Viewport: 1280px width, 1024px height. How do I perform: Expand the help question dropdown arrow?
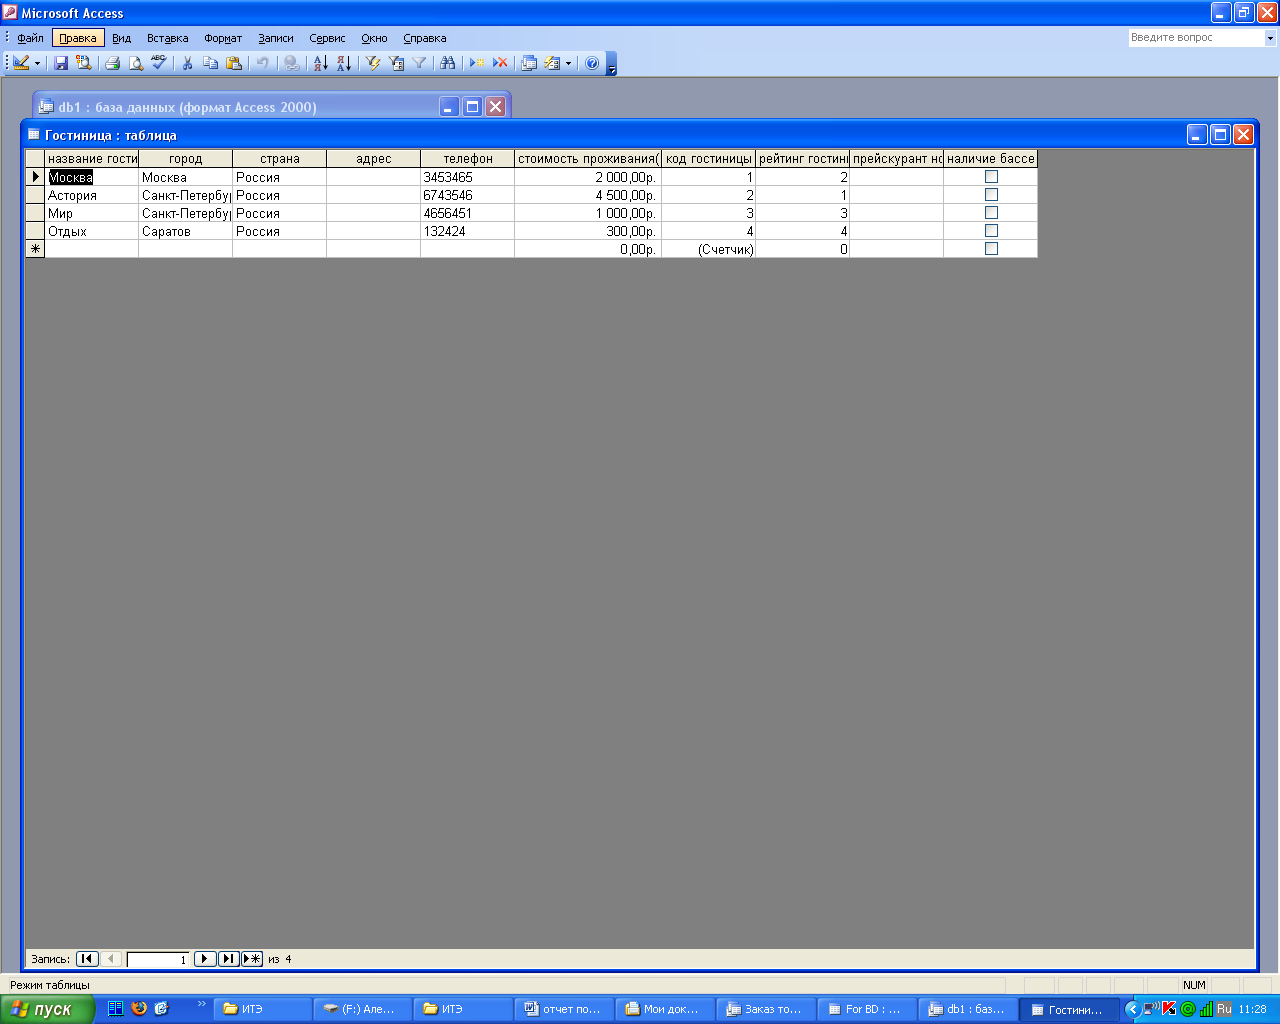pos(1270,38)
